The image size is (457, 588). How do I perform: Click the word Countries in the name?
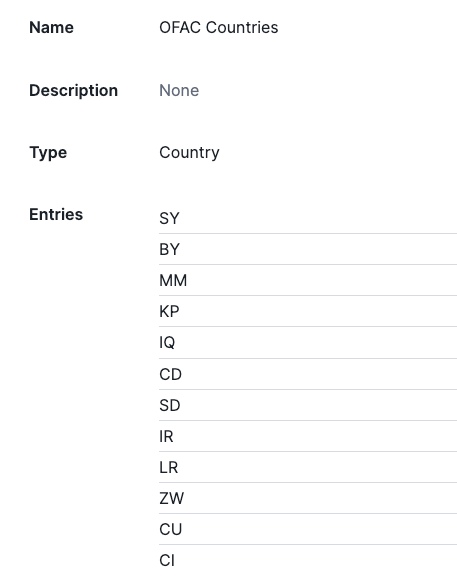click(x=242, y=27)
